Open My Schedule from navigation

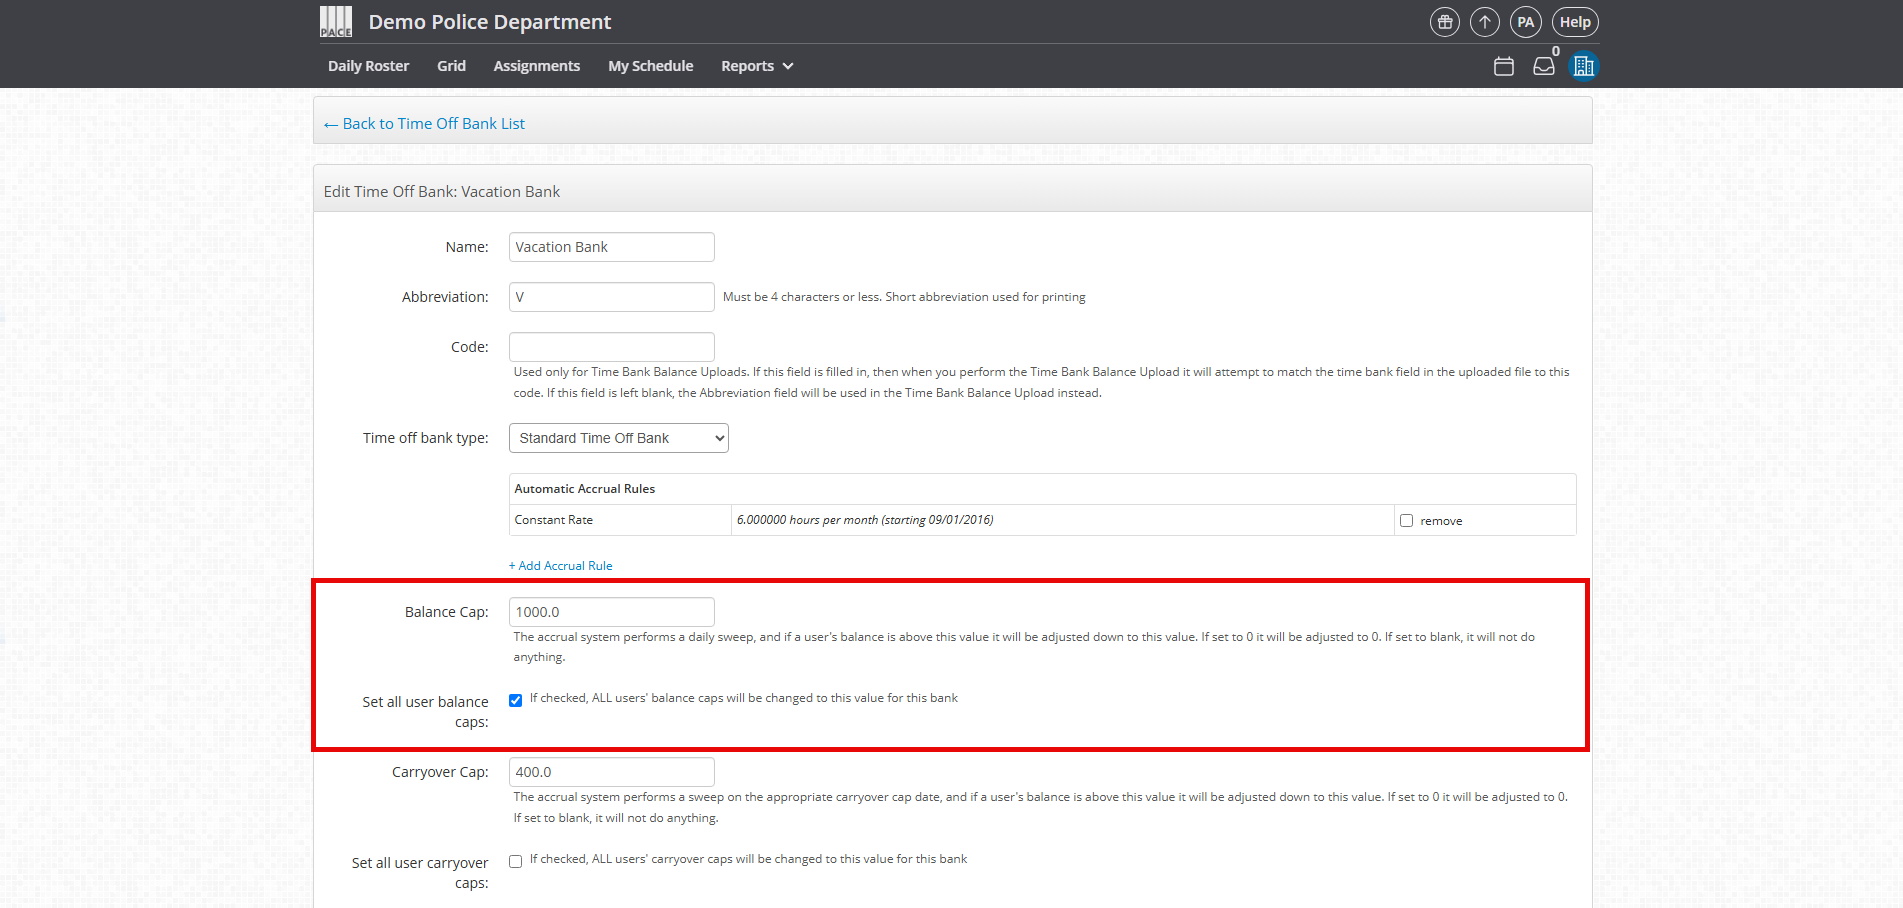pos(650,66)
